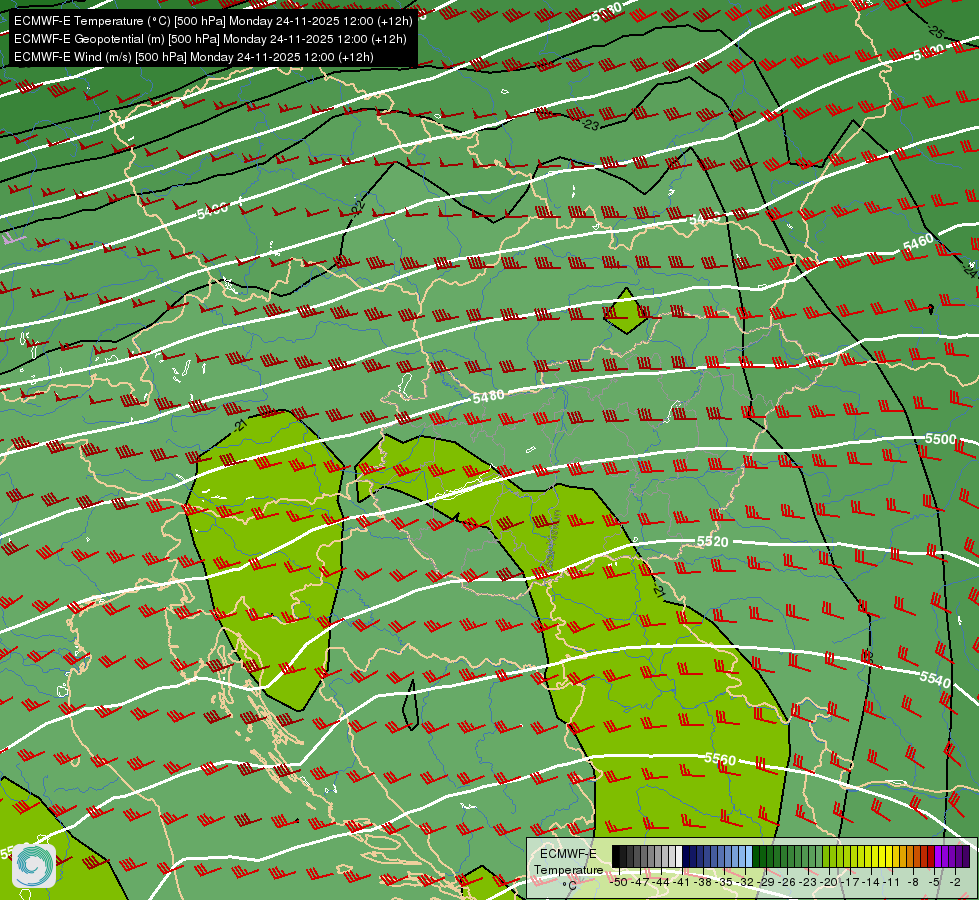The width and height of the screenshot is (979, 900).
Task: Click the swirl weather logo icon
Action: point(34,866)
